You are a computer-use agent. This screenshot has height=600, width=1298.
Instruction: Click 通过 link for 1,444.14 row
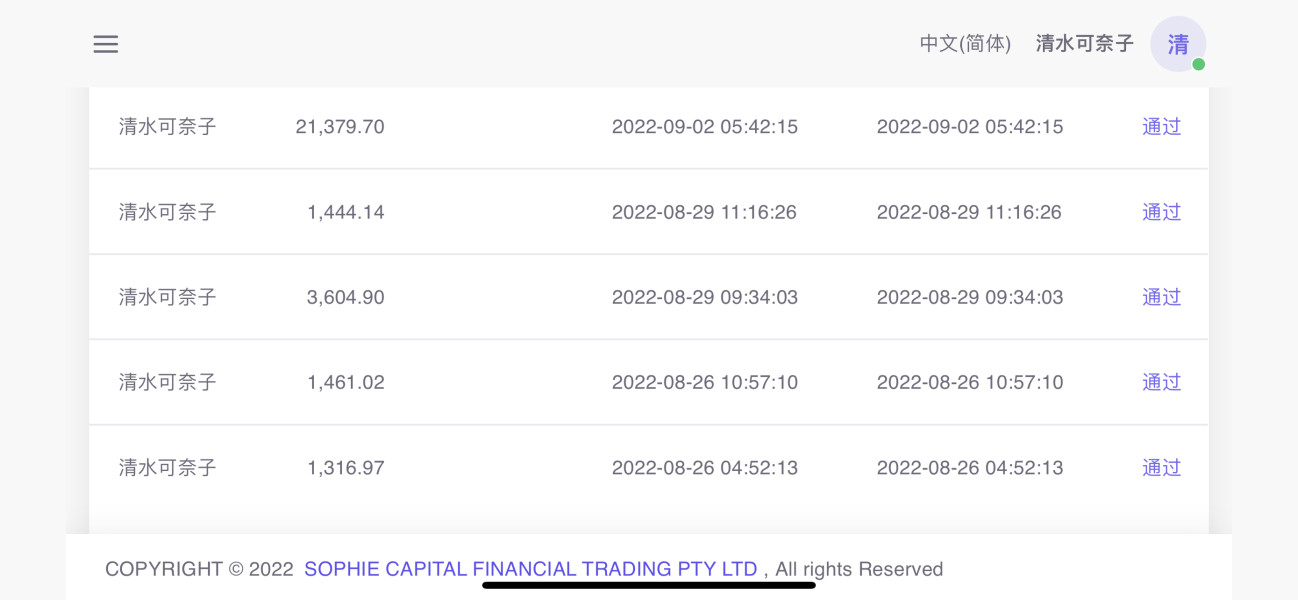click(x=1162, y=212)
